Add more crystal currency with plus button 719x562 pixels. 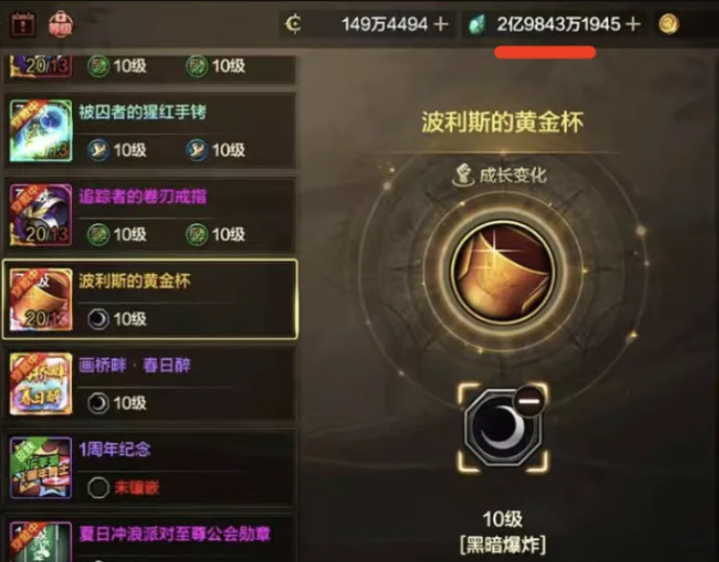(633, 24)
